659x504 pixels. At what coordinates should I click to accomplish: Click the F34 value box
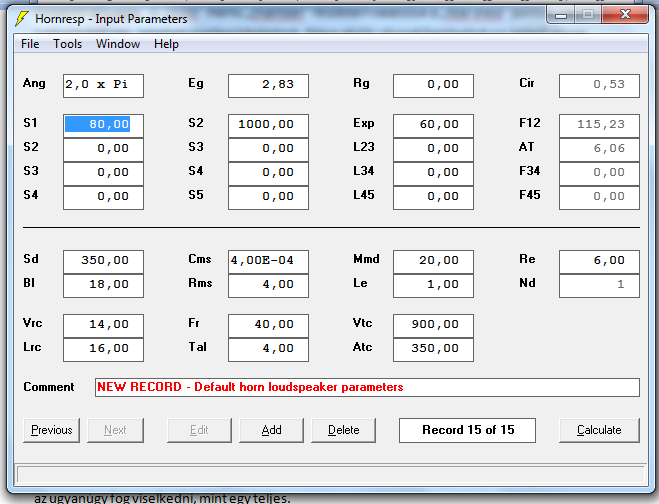[x=599, y=173]
